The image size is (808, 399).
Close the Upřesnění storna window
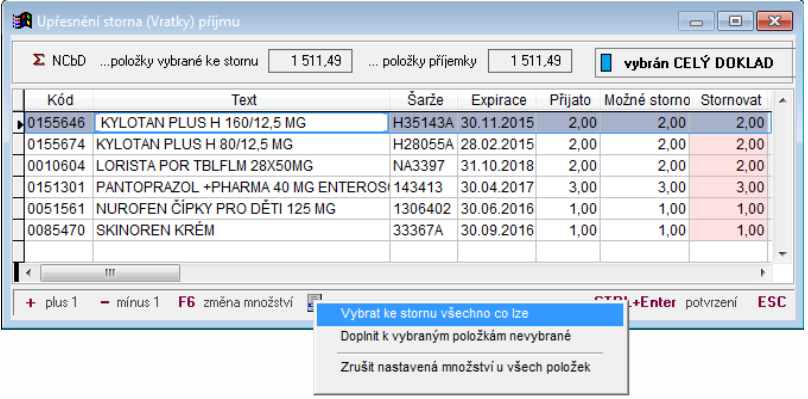[774, 22]
